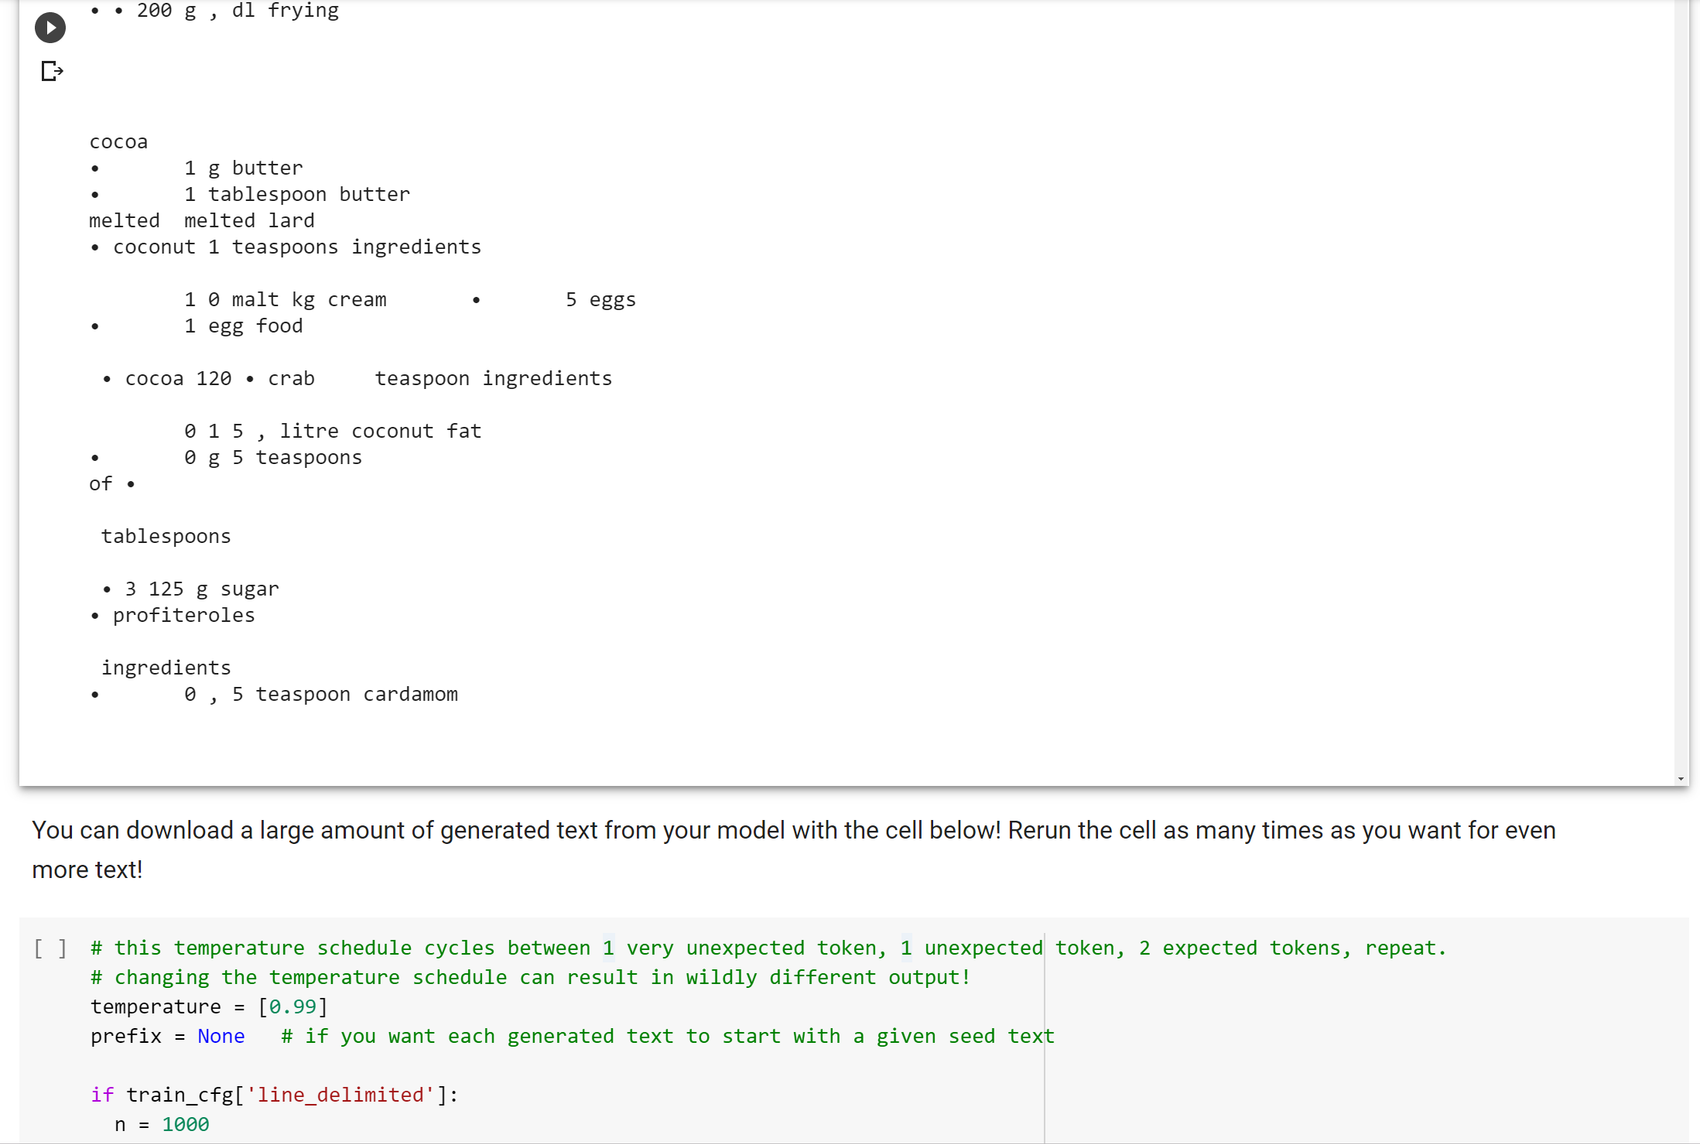Viewport: 1700px width, 1144px height.
Task: Click the clear output icon below play button
Action: coord(52,71)
